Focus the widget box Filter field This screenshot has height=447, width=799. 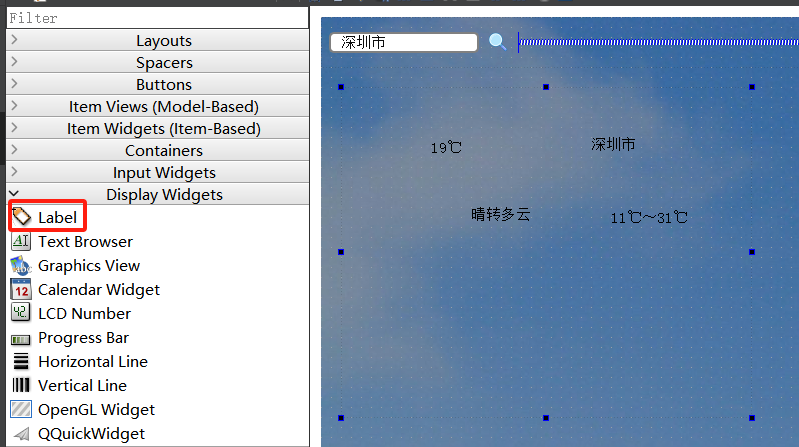pos(157,18)
